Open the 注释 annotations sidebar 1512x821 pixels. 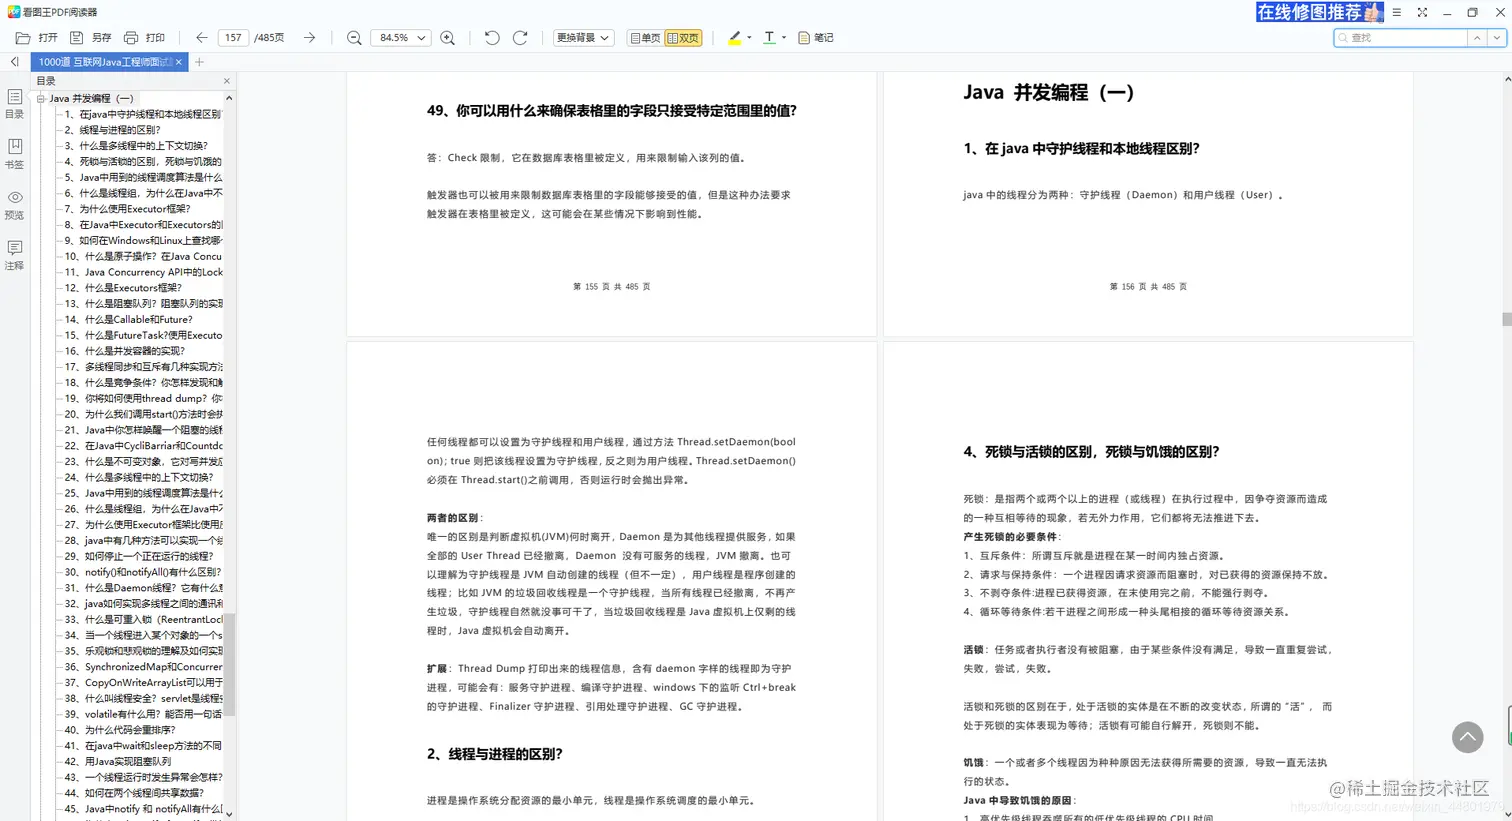[14, 257]
